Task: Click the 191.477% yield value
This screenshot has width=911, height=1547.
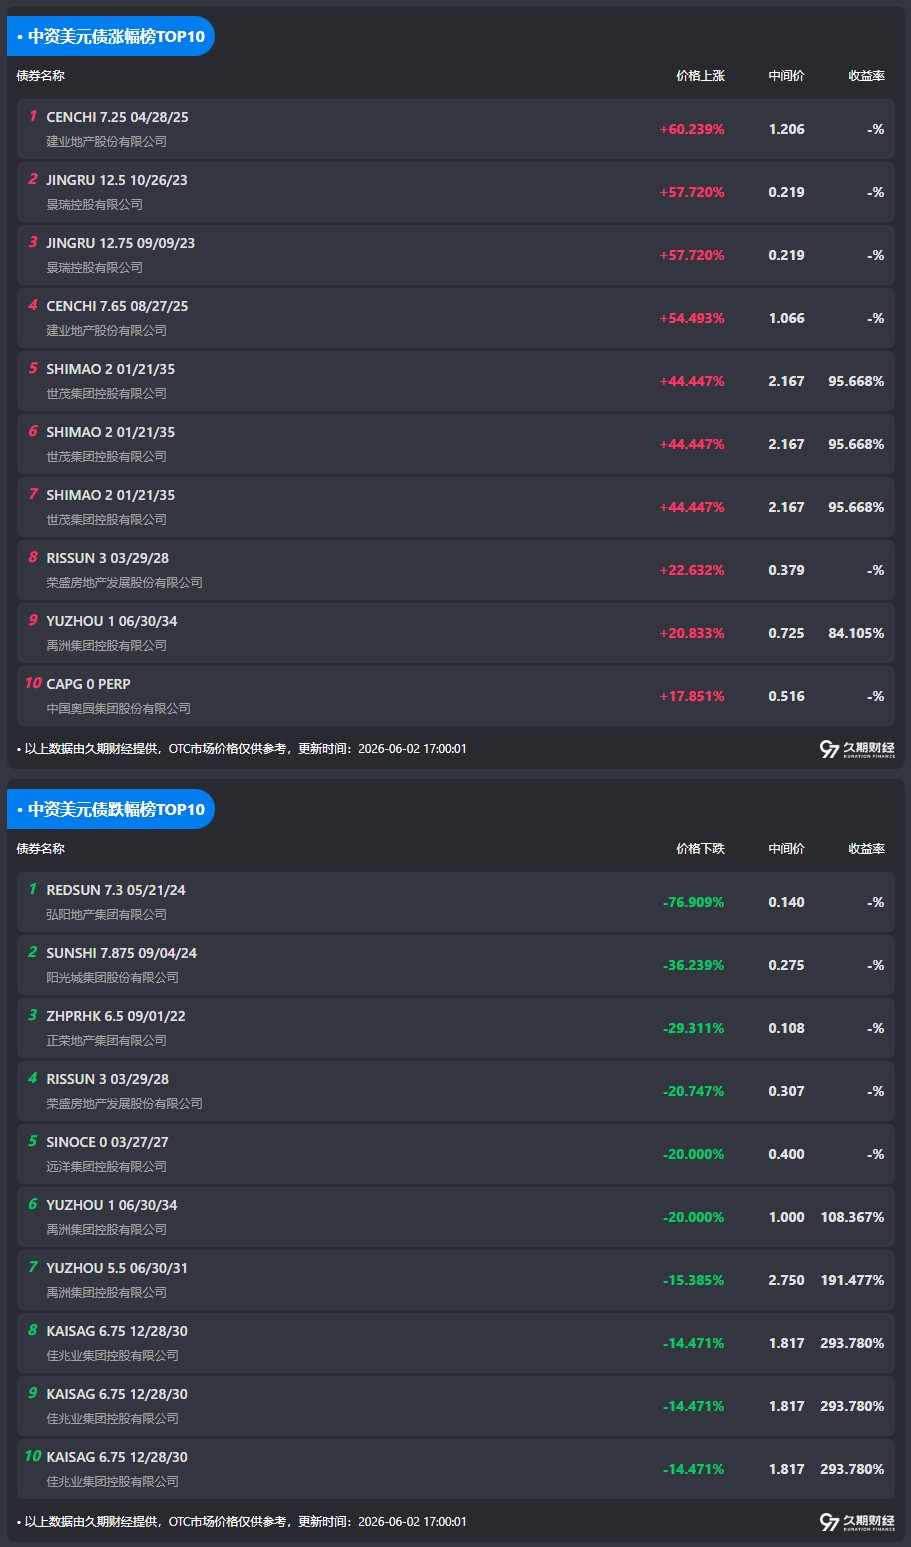Action: [x=852, y=1280]
